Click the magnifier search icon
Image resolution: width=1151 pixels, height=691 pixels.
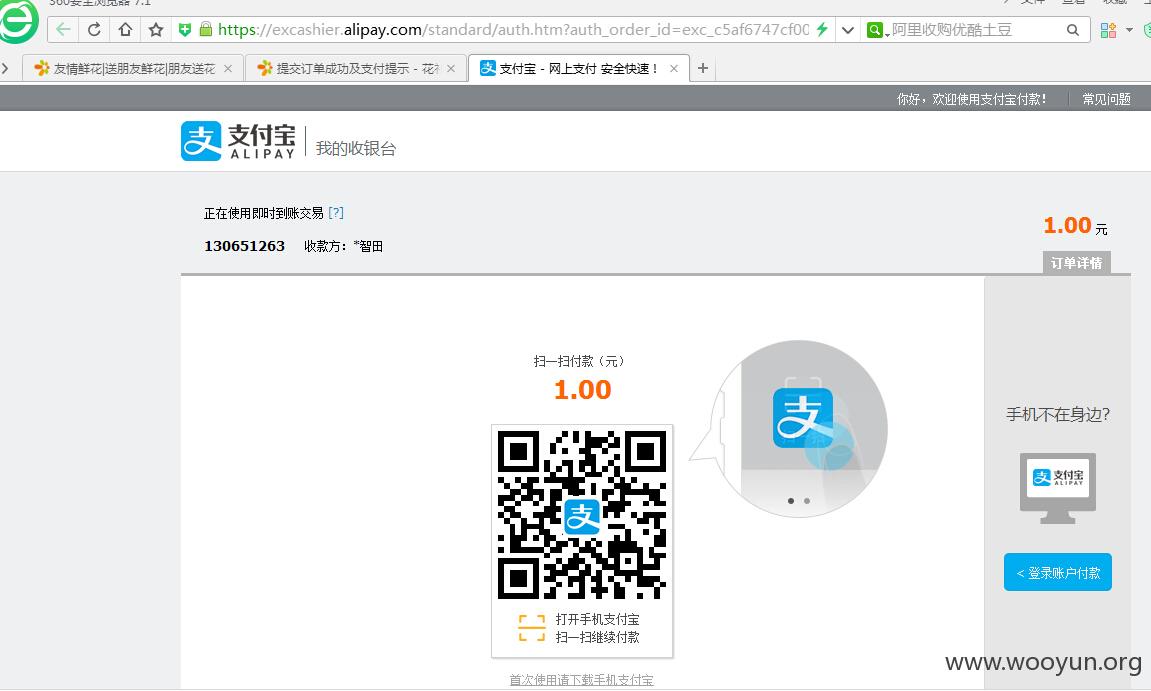(1072, 30)
